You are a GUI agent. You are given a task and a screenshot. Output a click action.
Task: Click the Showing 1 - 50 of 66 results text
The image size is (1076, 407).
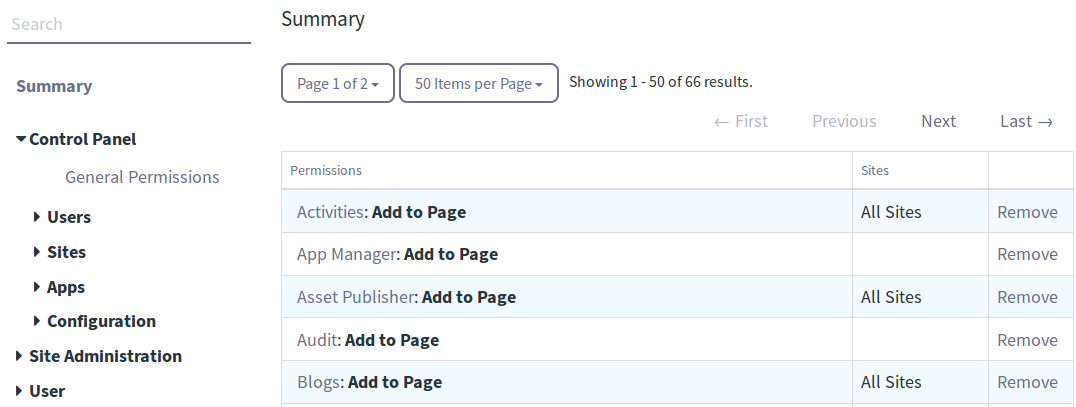pyautogui.click(x=661, y=82)
